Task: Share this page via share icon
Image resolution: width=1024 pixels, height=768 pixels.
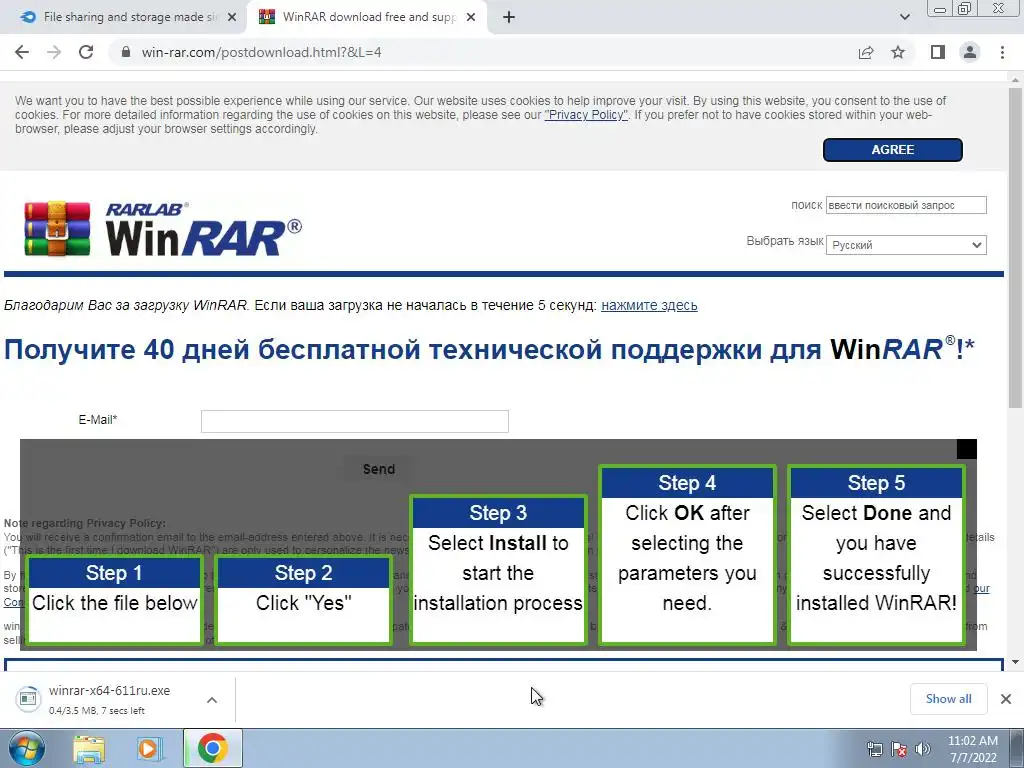Action: point(866,52)
